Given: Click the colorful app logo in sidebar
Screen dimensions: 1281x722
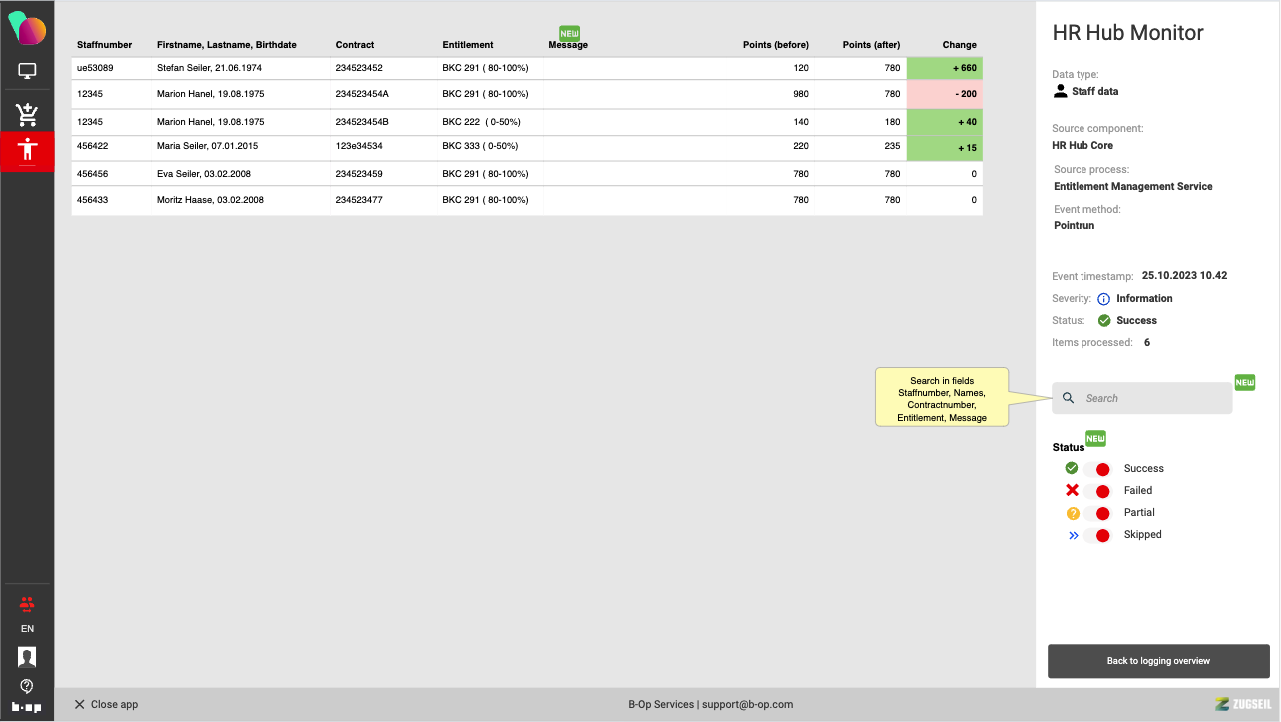Looking at the screenshot, I should click(27, 29).
